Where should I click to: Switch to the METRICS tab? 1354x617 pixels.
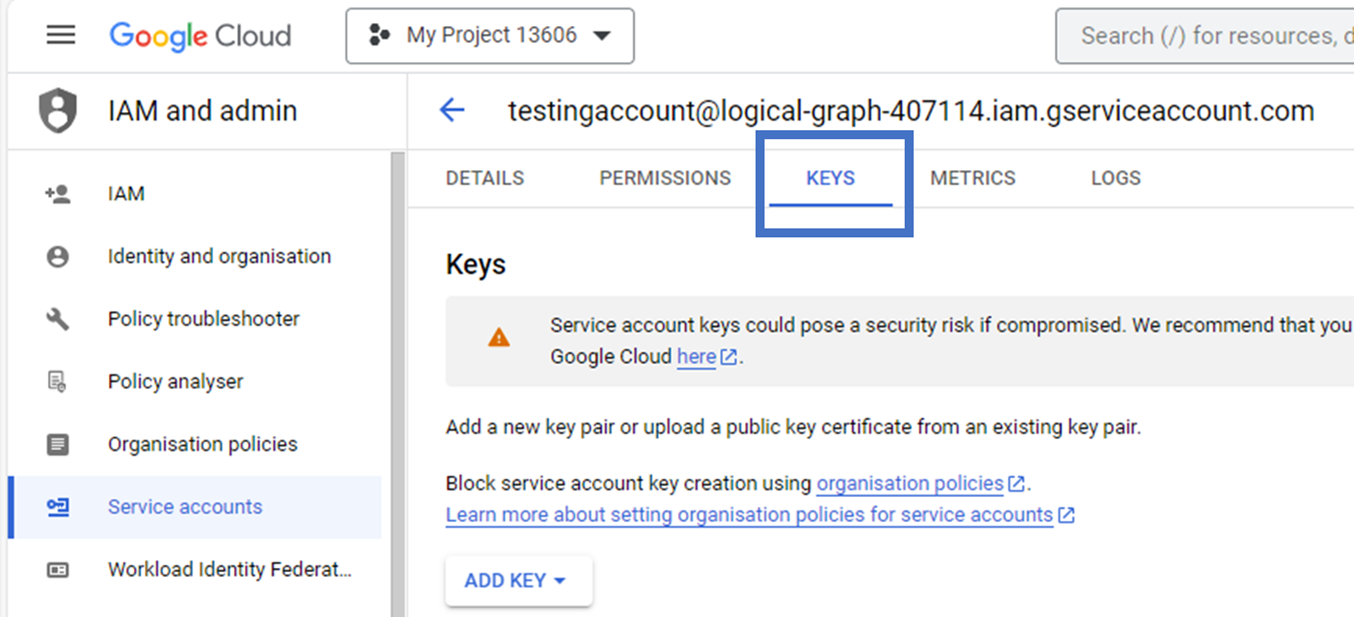click(x=972, y=177)
